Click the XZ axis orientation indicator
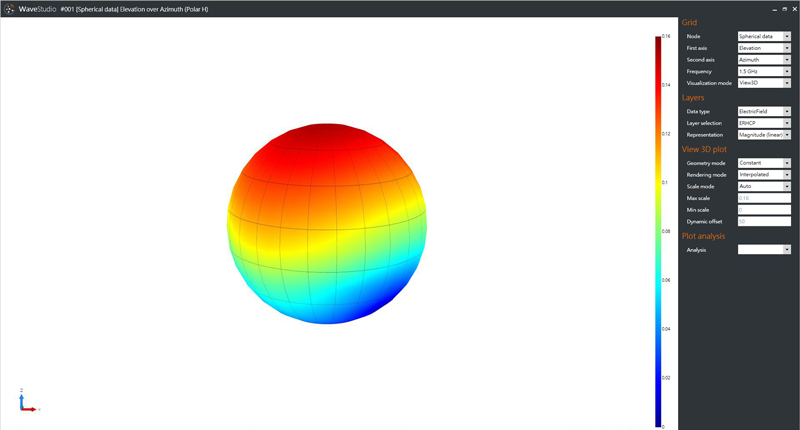The image size is (800, 430). [x=27, y=402]
